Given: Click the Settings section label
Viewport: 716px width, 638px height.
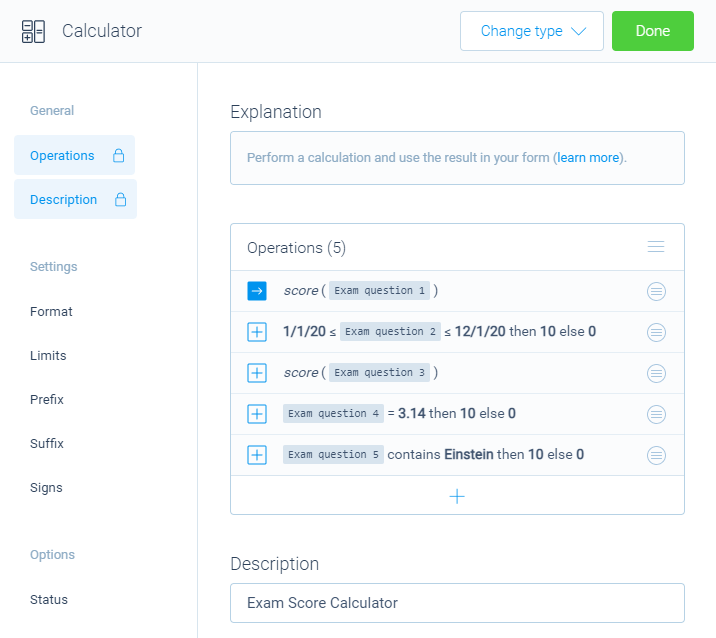Looking at the screenshot, I should pos(53,267).
